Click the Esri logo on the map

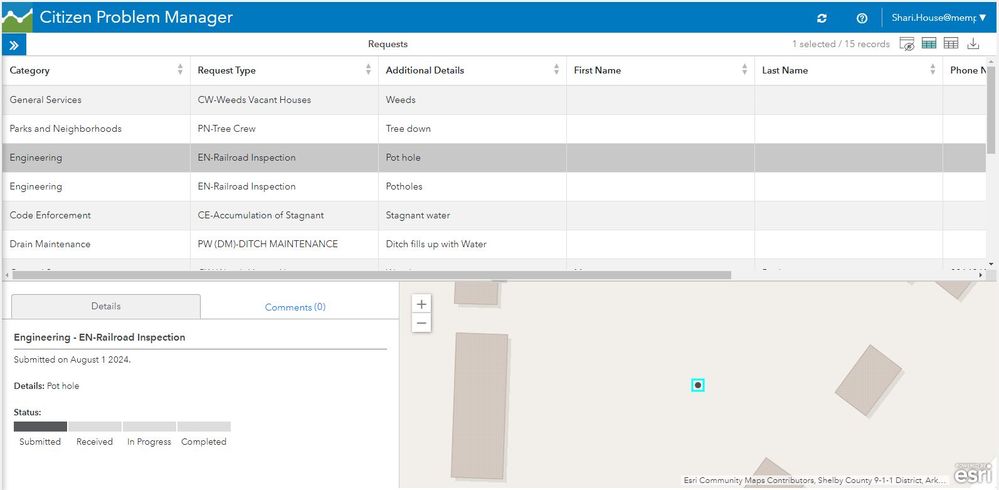click(x=973, y=474)
